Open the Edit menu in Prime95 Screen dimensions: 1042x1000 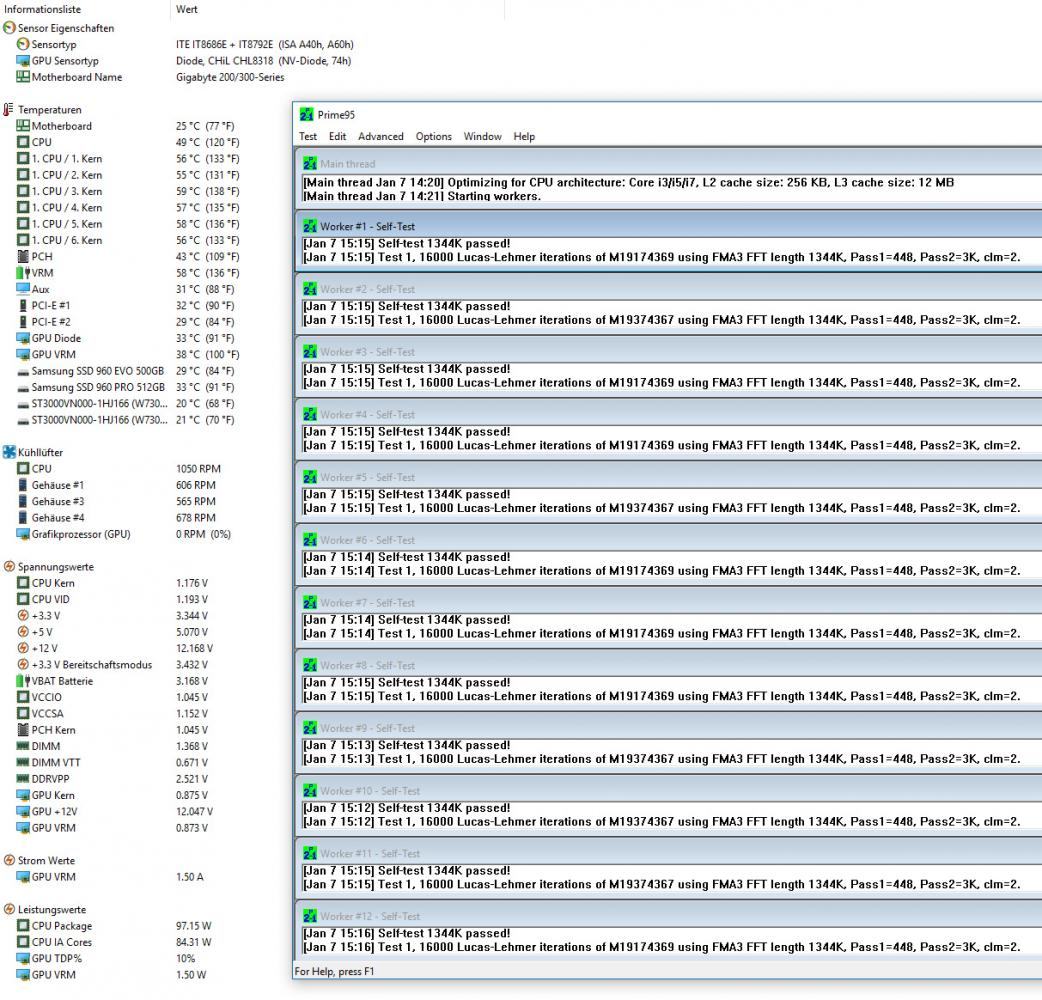338,136
